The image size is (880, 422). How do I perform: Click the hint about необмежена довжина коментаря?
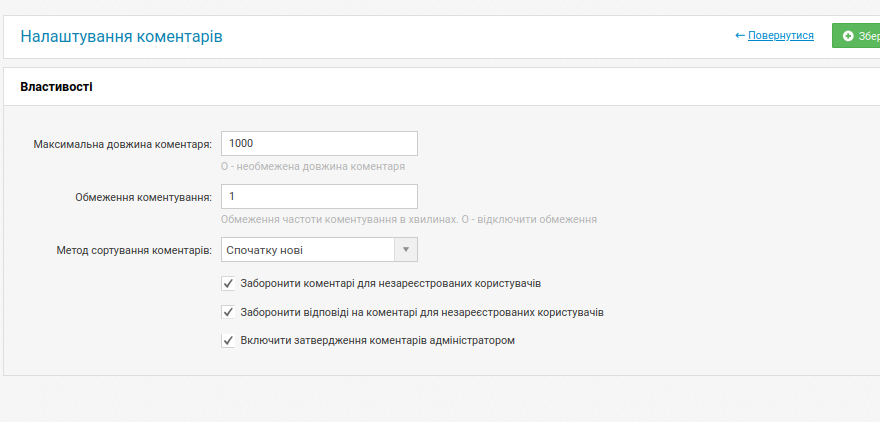(313, 167)
